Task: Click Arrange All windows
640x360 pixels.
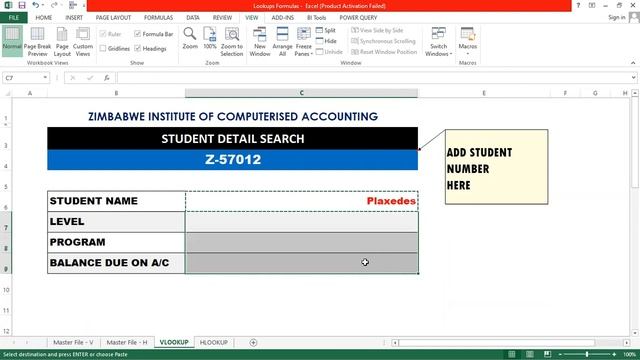Action: point(282,42)
